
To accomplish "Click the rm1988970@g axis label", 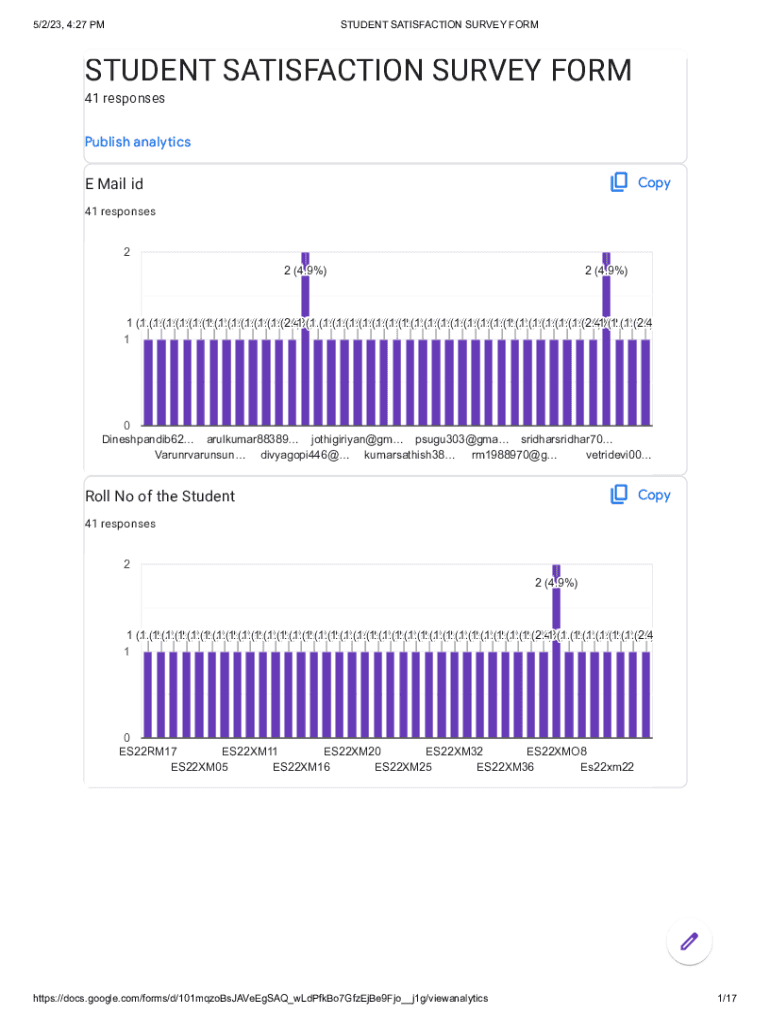I will pyautogui.click(x=514, y=455).
